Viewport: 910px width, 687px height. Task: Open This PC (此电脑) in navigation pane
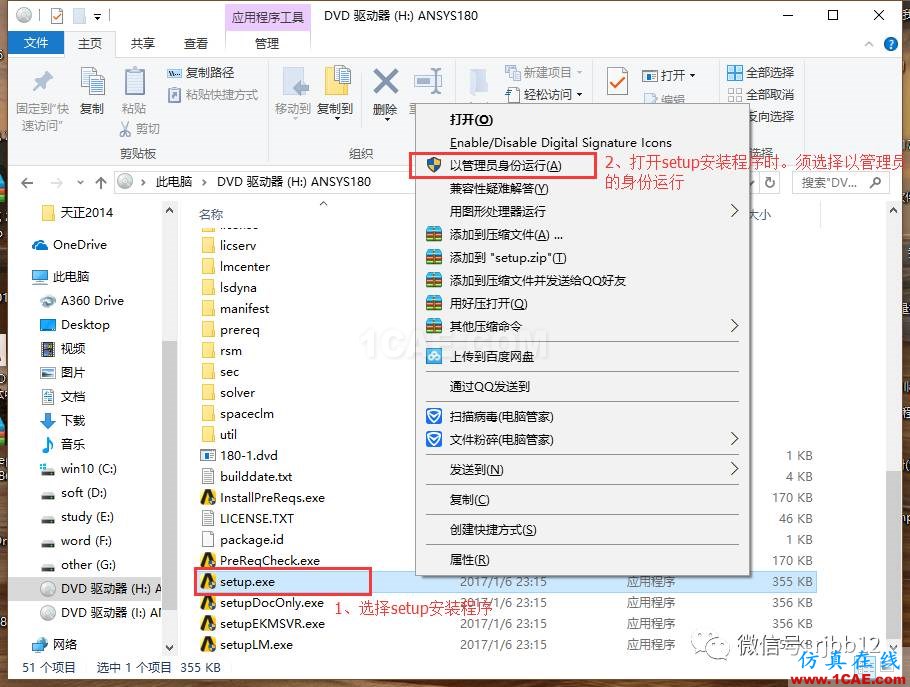[61, 277]
